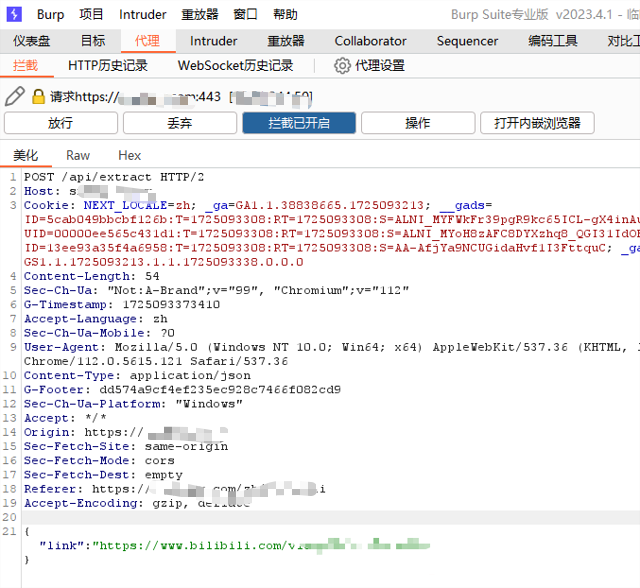The width and height of the screenshot is (640, 588).
Task: Click the 放行 forward button
Action: [x=60, y=123]
